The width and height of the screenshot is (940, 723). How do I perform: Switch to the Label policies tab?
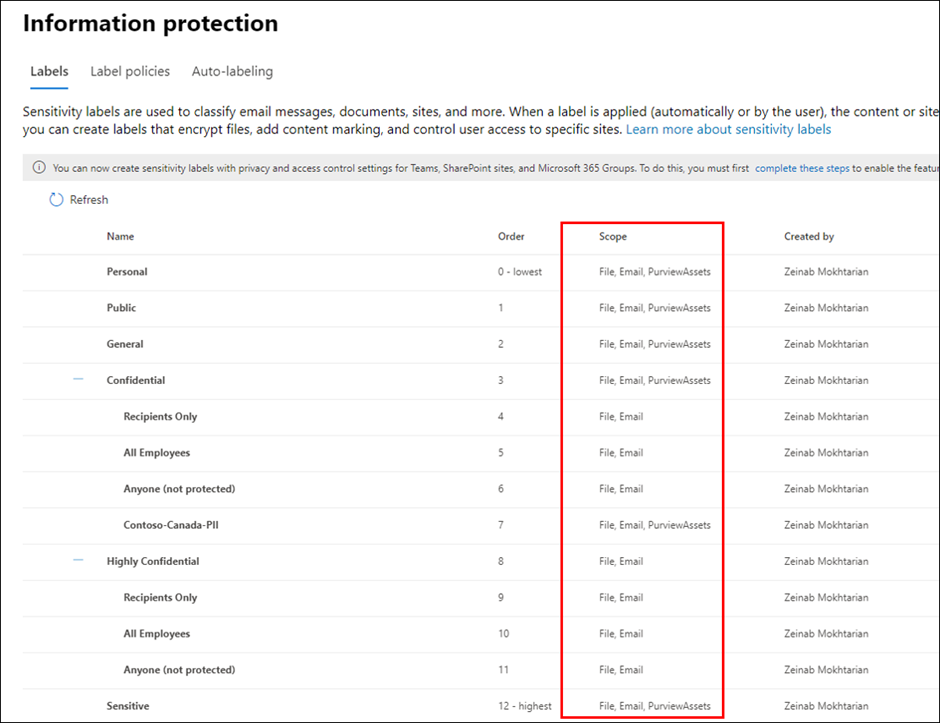(130, 71)
